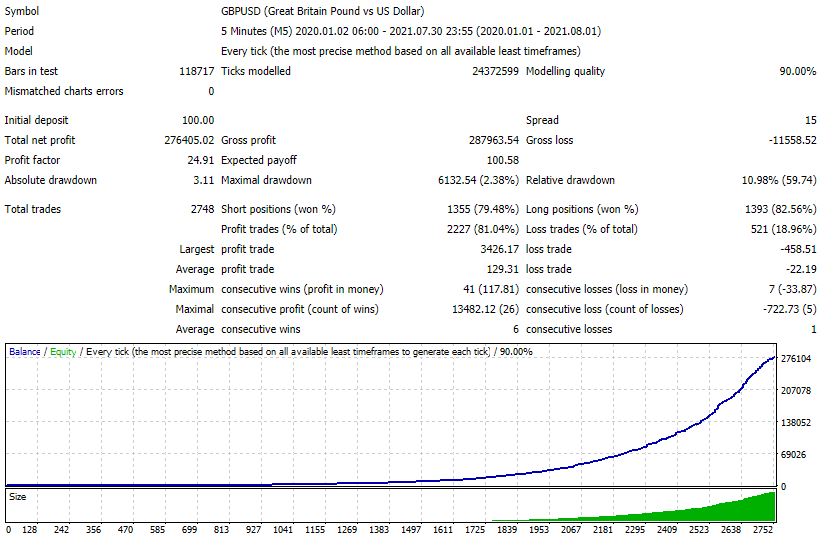Click Total trades value 2748
Viewport: 821px width, 539px height.
pyautogui.click(x=202, y=210)
